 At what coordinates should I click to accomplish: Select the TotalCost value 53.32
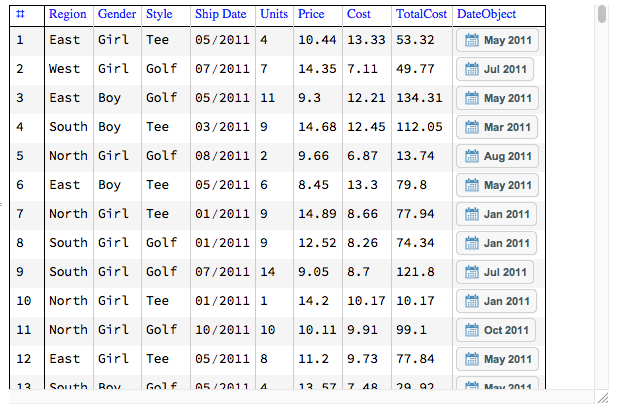pyautogui.click(x=415, y=40)
